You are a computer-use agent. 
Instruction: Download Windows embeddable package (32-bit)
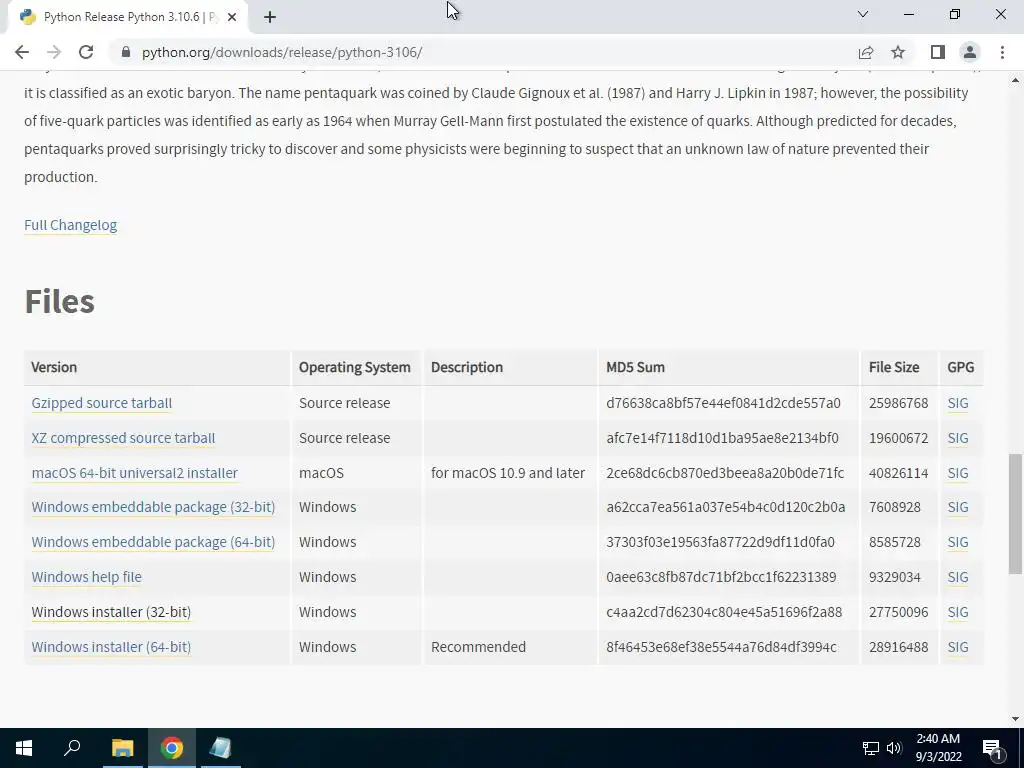pyautogui.click(x=153, y=507)
